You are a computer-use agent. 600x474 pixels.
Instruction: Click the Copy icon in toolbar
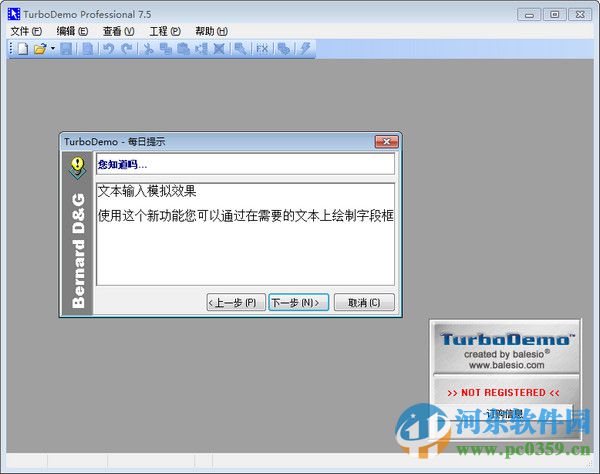[x=166, y=49]
